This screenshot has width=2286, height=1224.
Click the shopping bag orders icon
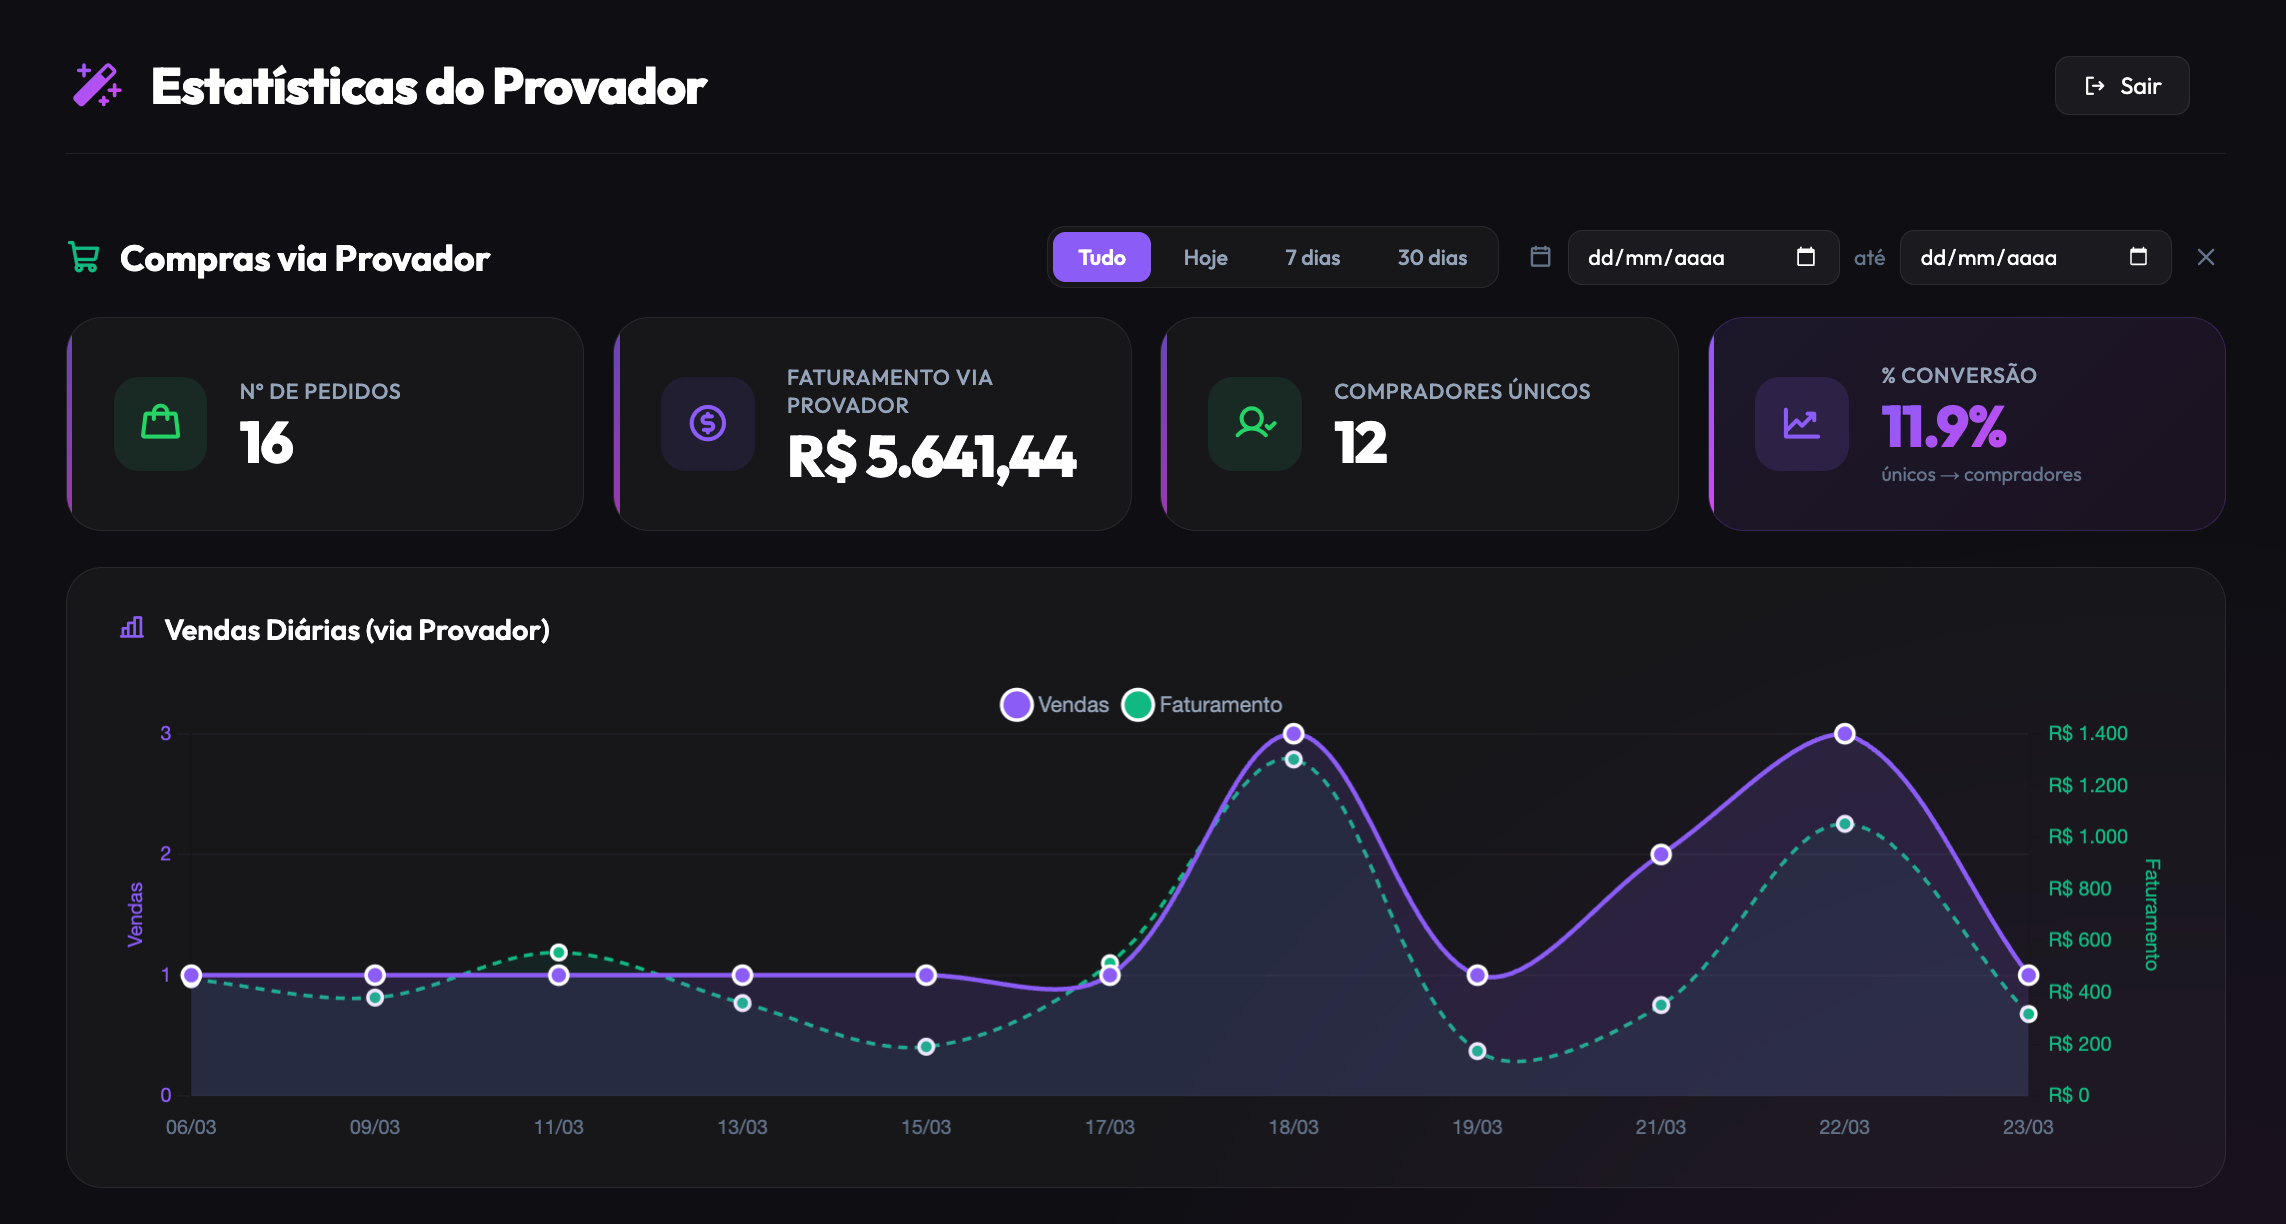coord(160,423)
